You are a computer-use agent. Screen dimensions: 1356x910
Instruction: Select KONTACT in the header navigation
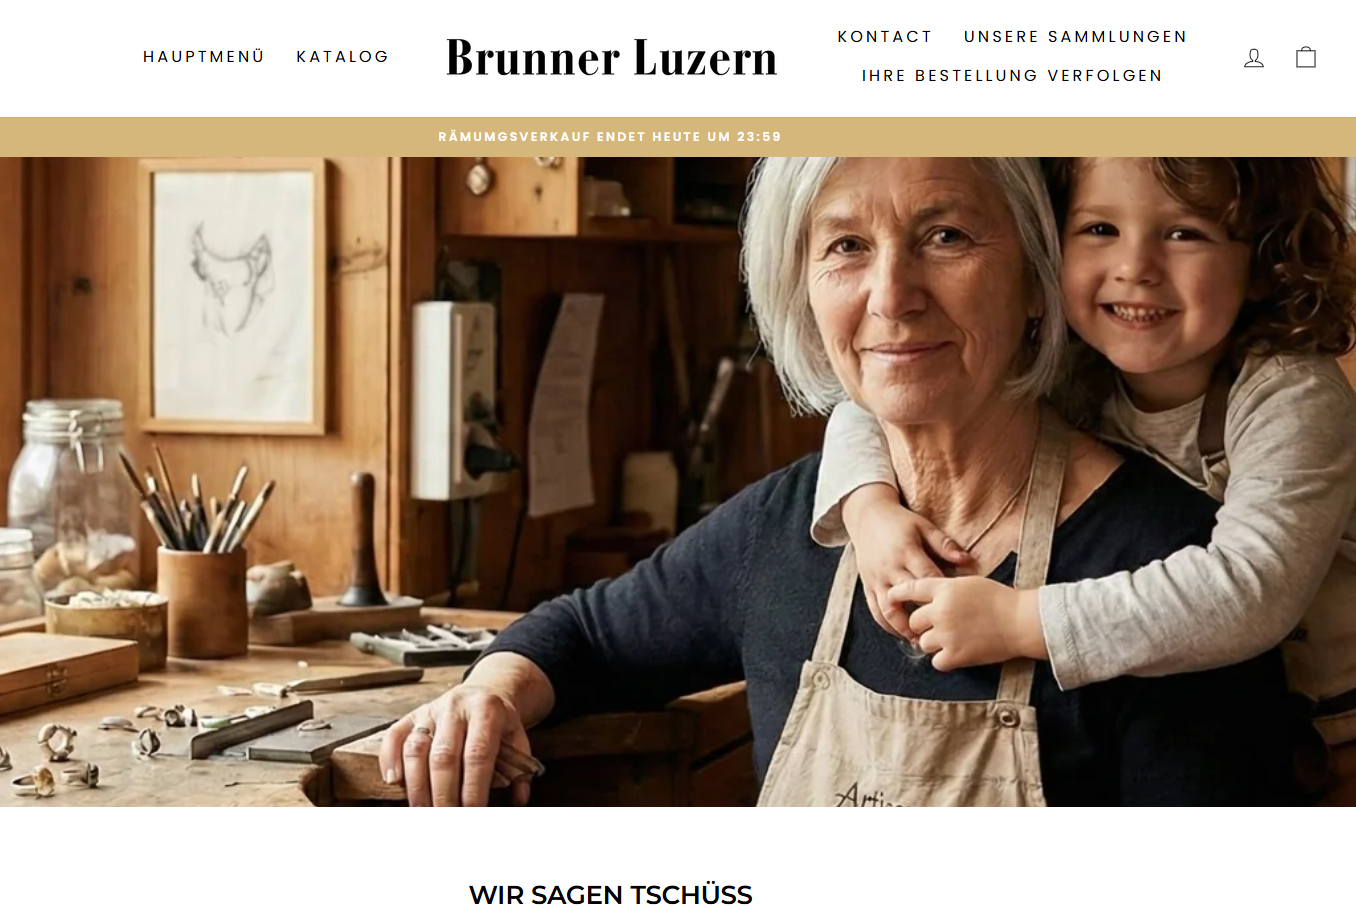[x=885, y=37]
